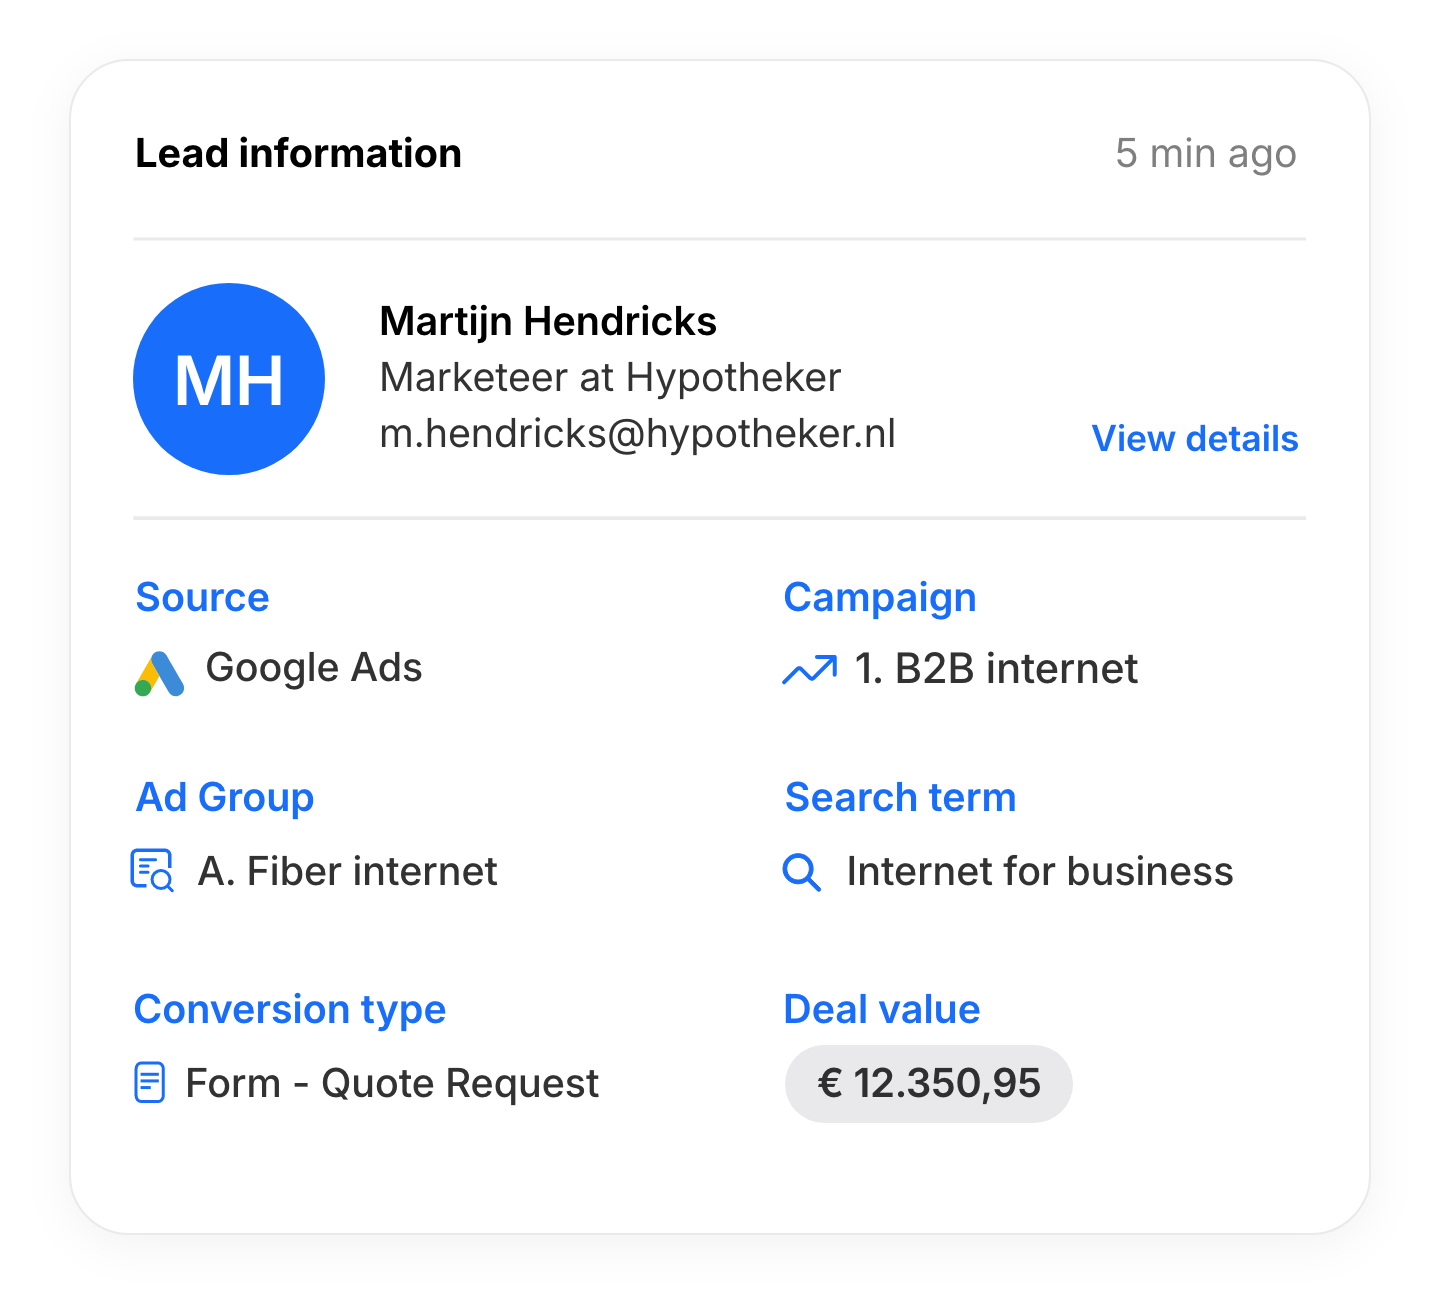The image size is (1440, 1314).
Task: Click the Source field label
Action: (202, 598)
